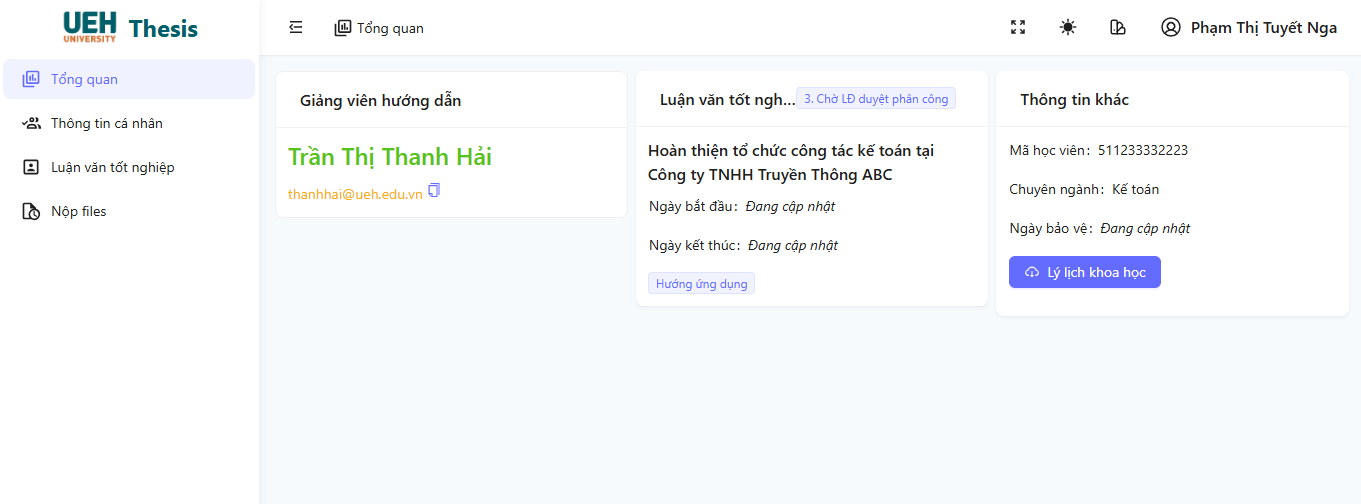This screenshot has width=1361, height=504.
Task: Toggle light/dark theme sun icon
Action: 1068,28
